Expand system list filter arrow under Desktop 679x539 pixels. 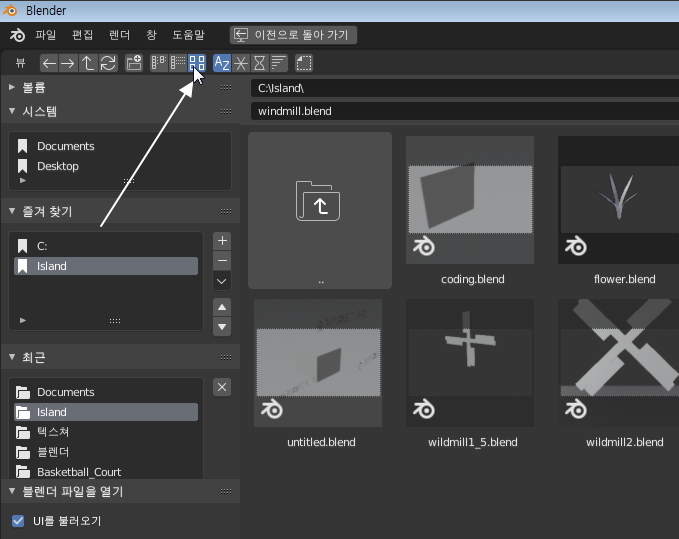[x=23, y=181]
